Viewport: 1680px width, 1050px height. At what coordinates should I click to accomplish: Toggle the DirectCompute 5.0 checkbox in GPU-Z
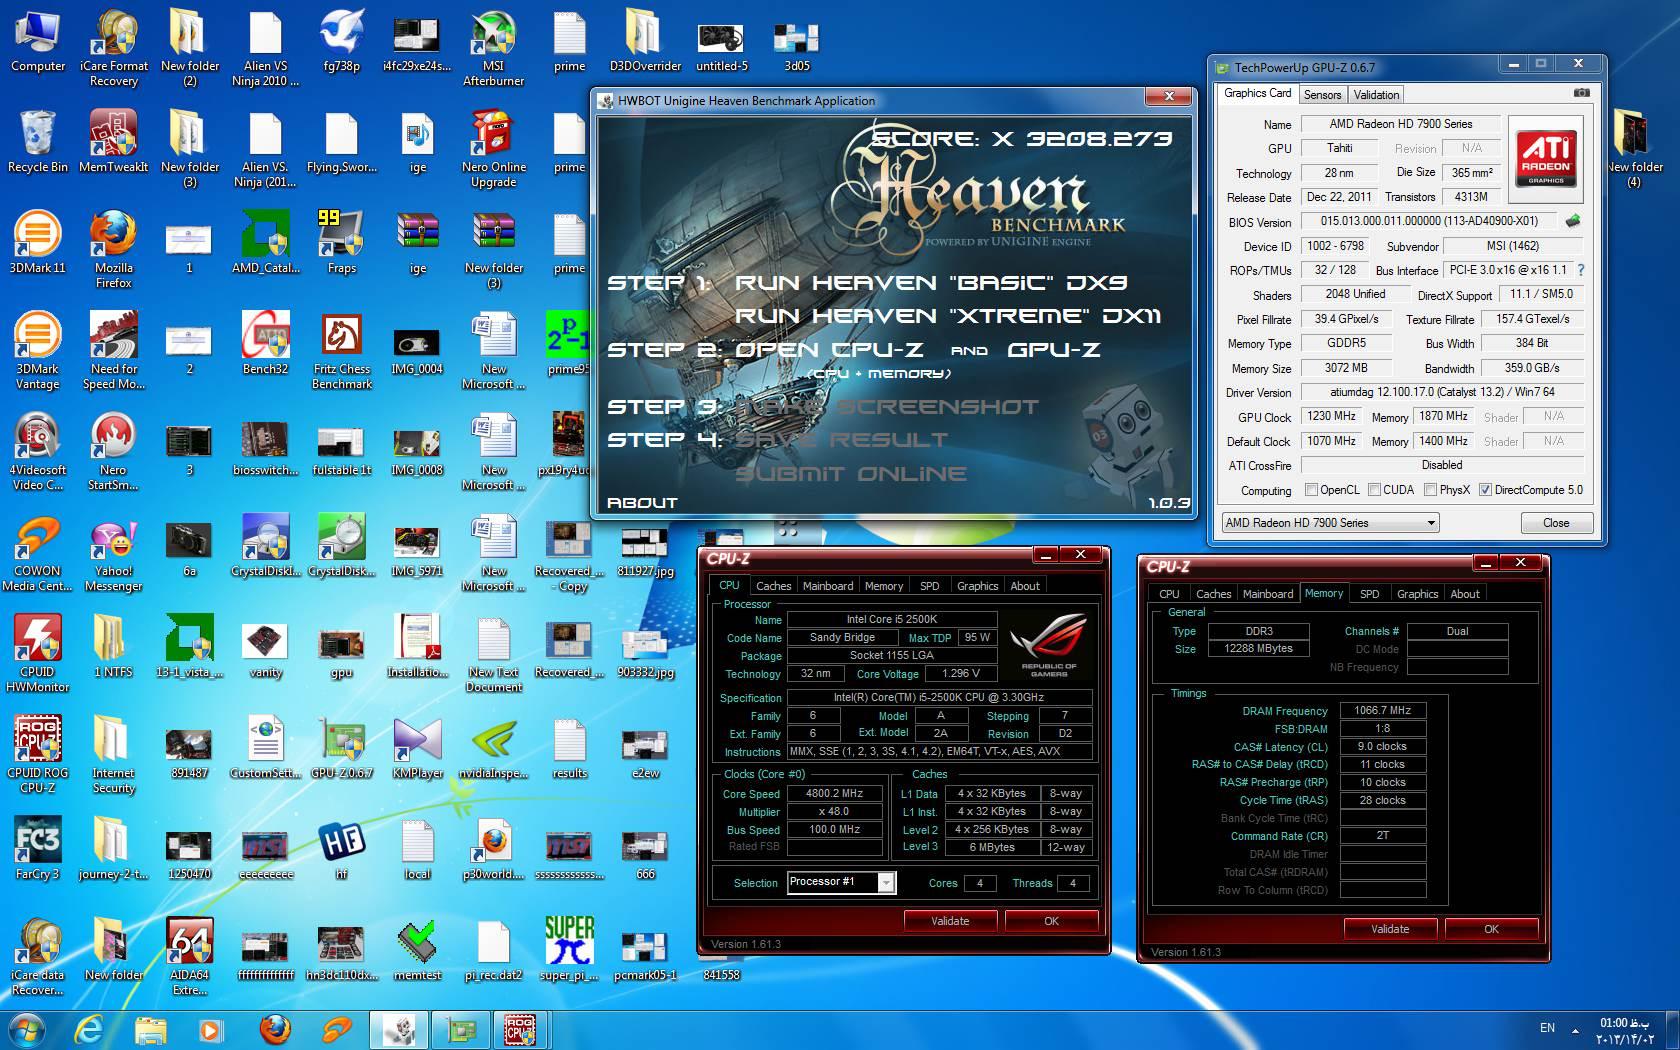point(1485,490)
